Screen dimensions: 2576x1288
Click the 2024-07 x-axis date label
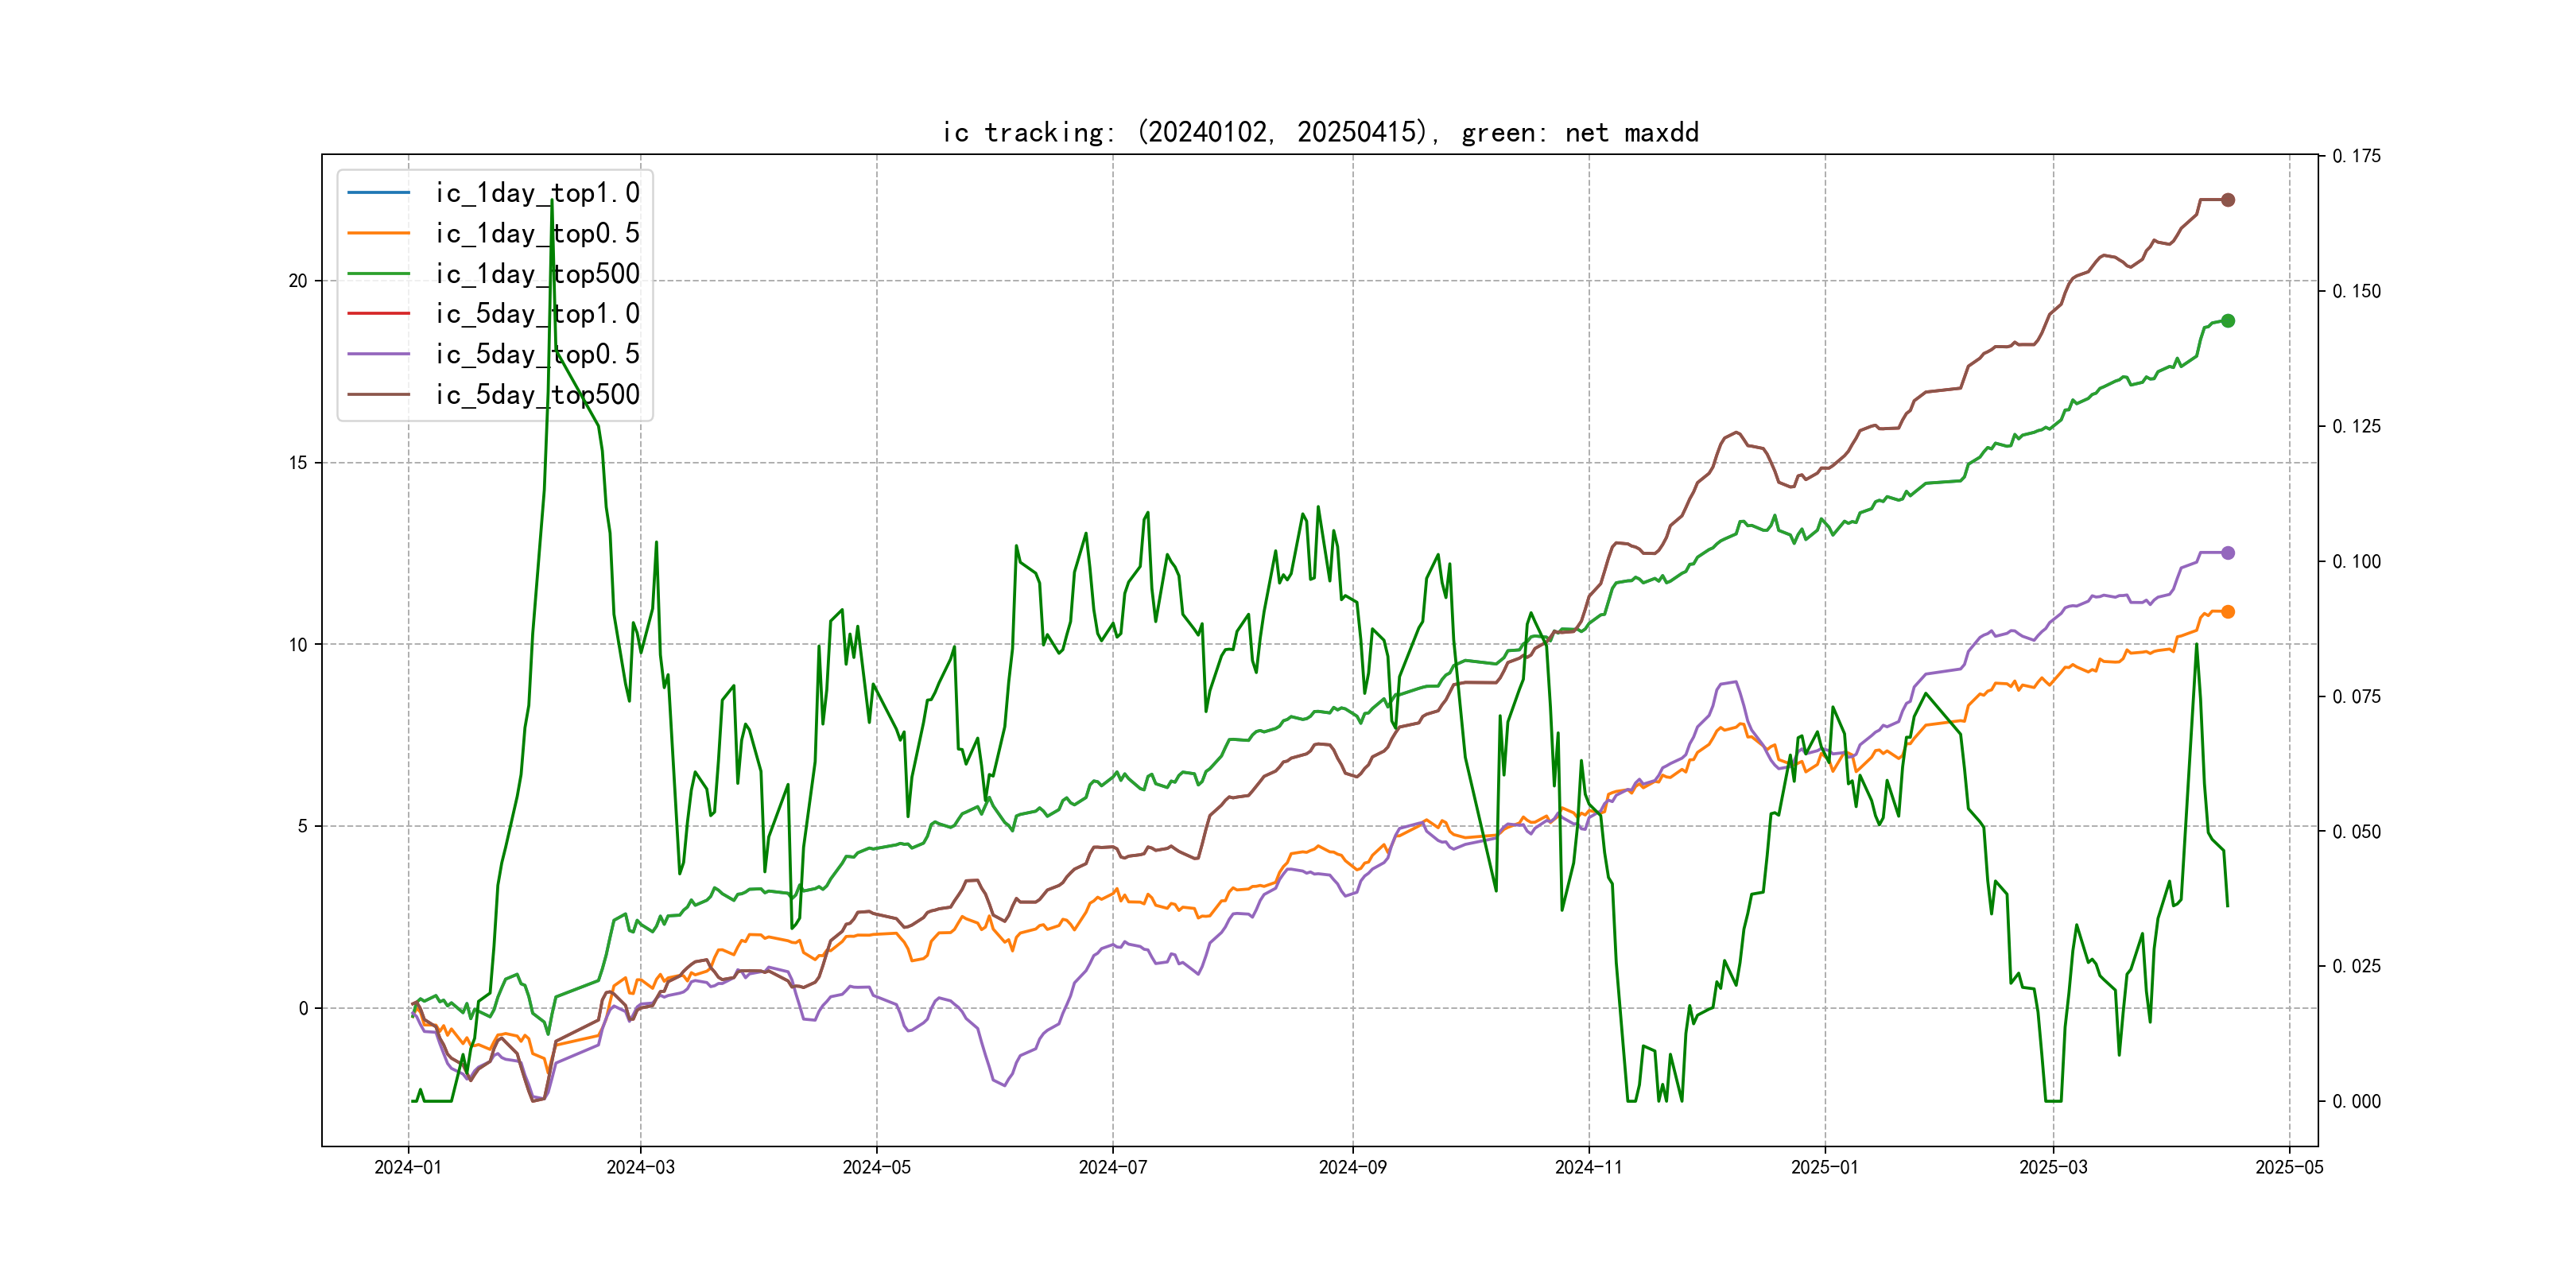pyautogui.click(x=1112, y=1167)
